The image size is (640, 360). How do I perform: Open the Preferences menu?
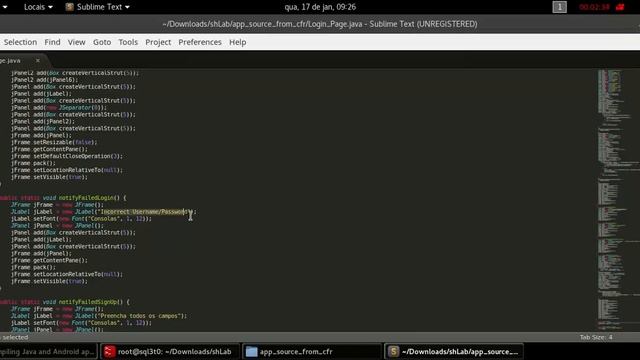click(x=200, y=42)
